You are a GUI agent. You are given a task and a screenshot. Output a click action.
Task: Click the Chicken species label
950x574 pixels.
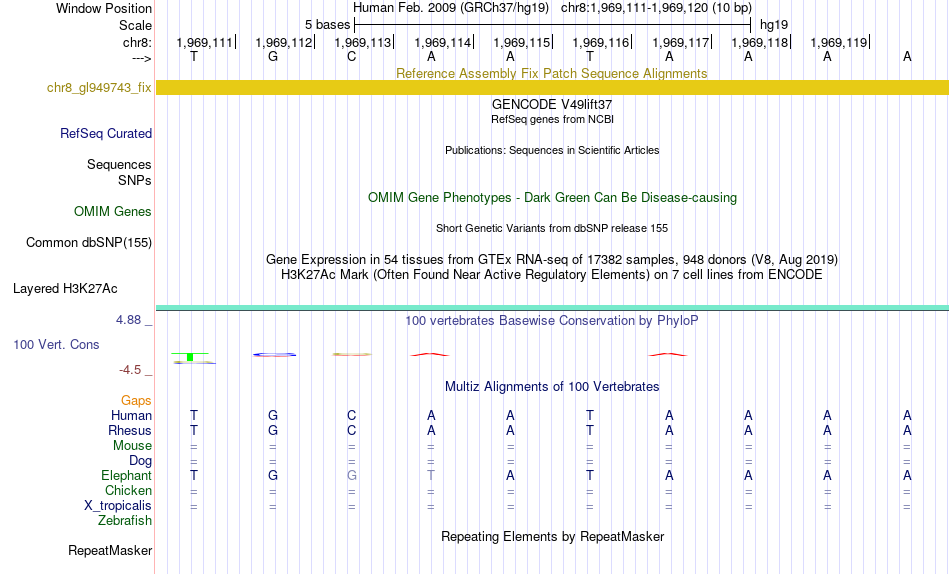(128, 490)
